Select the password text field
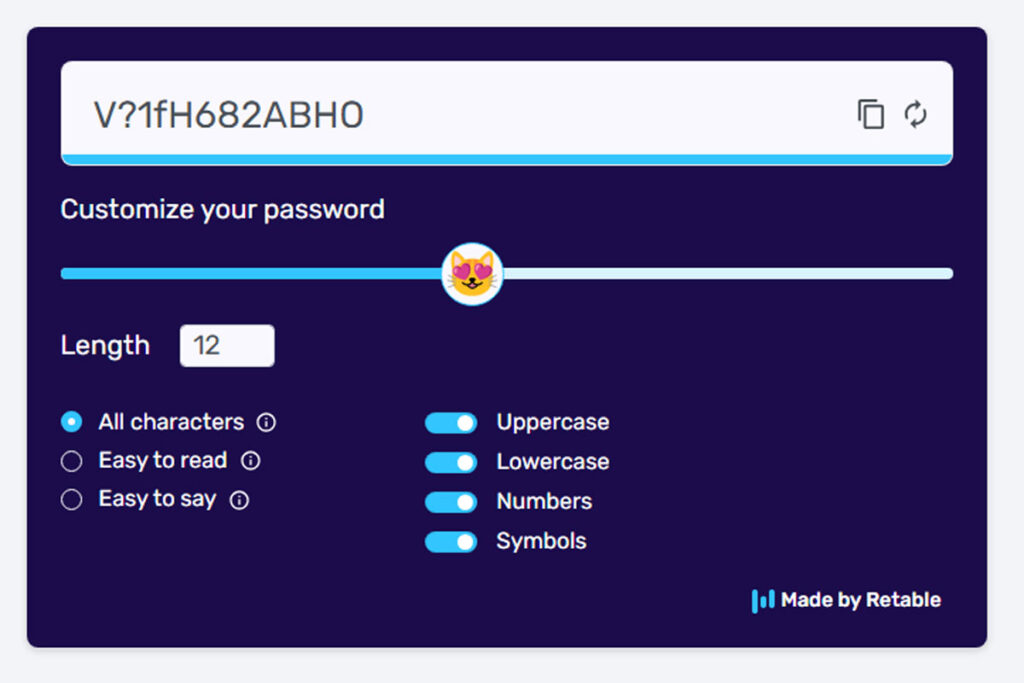This screenshot has height=683, width=1024. [400, 114]
